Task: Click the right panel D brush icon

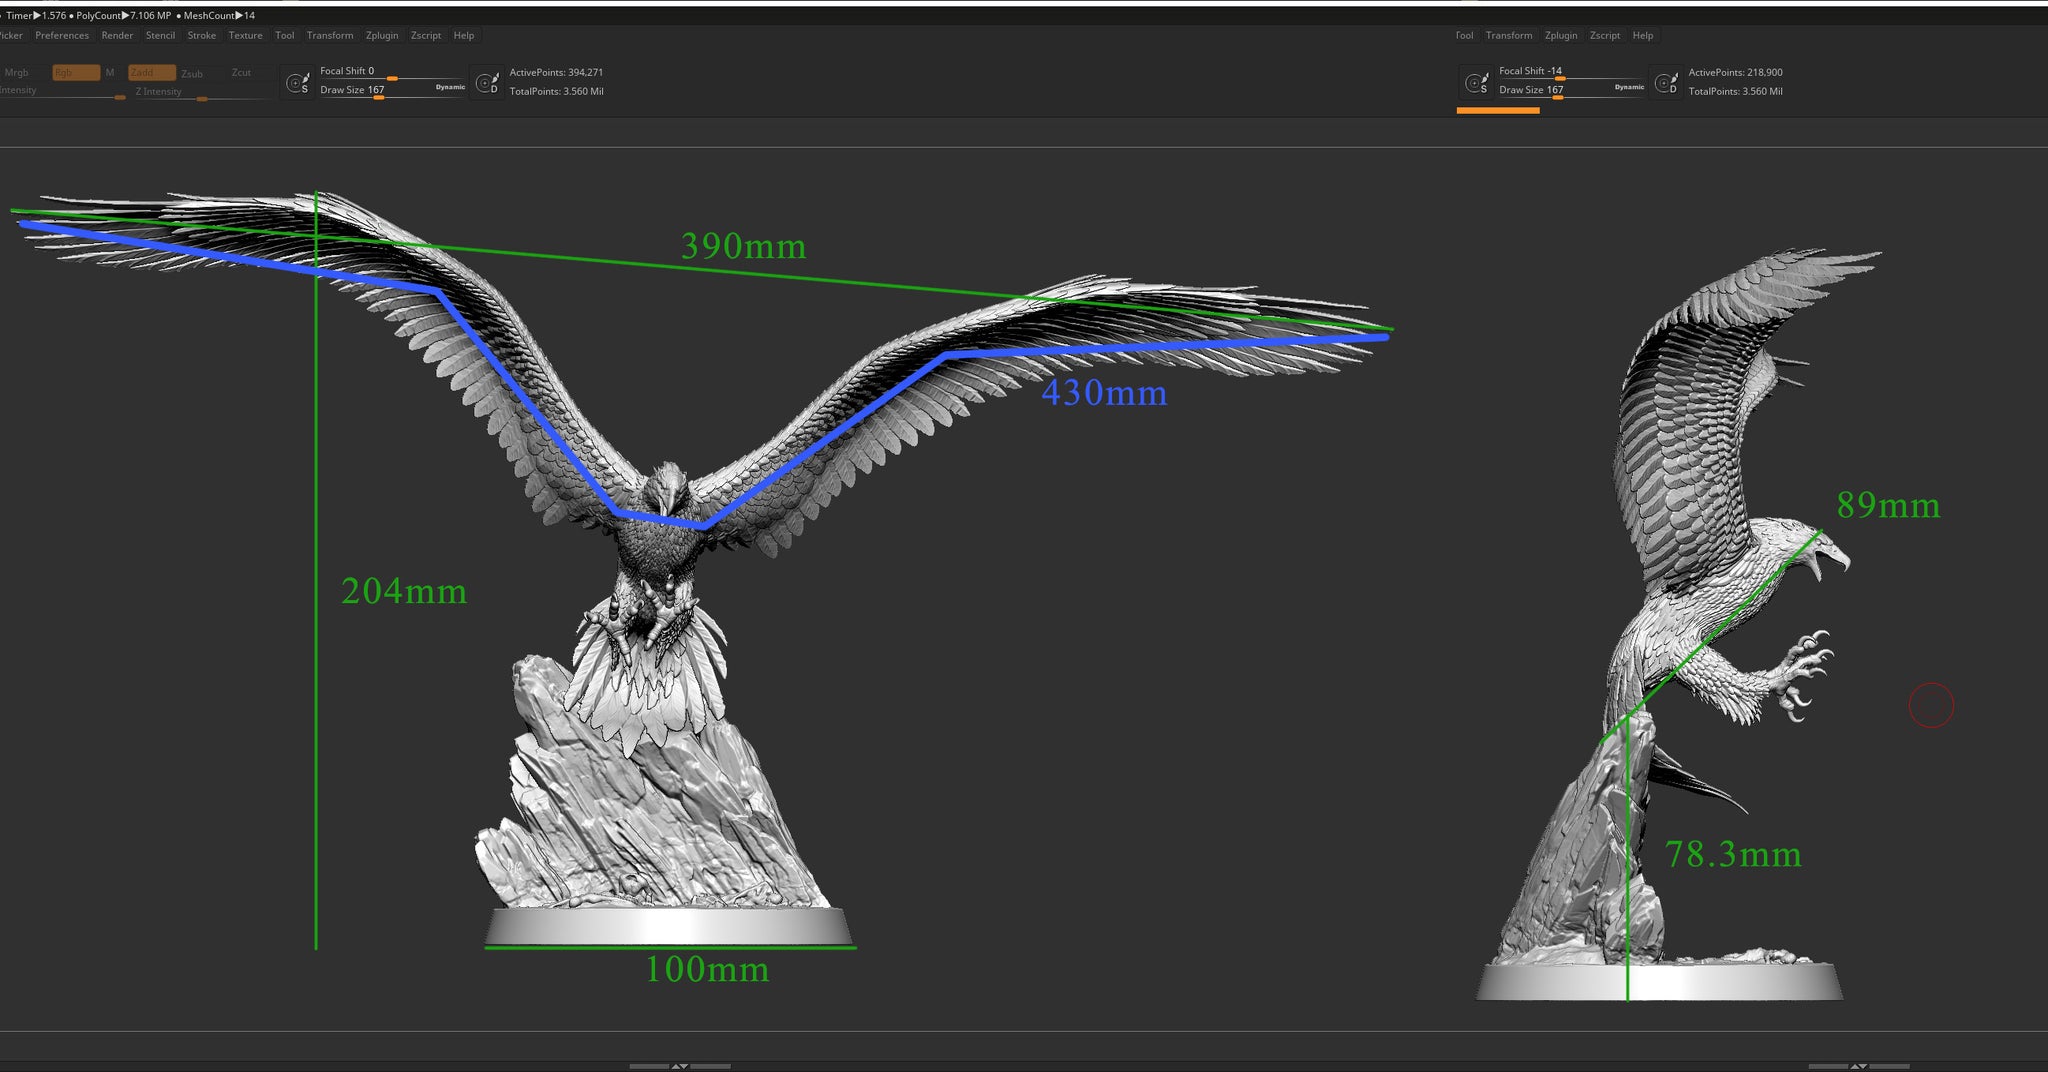Action: (1666, 84)
